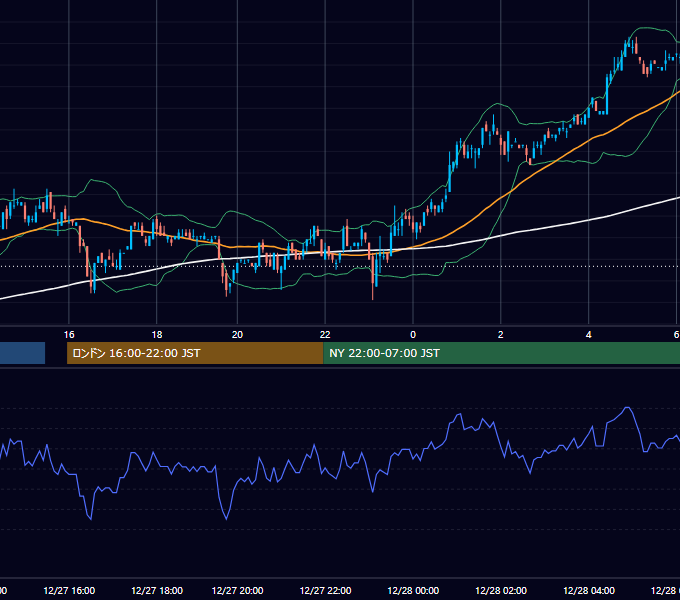680x600 pixels.
Task: Click the NY 22:00-07:00 JST session bar
Action: 501,353
